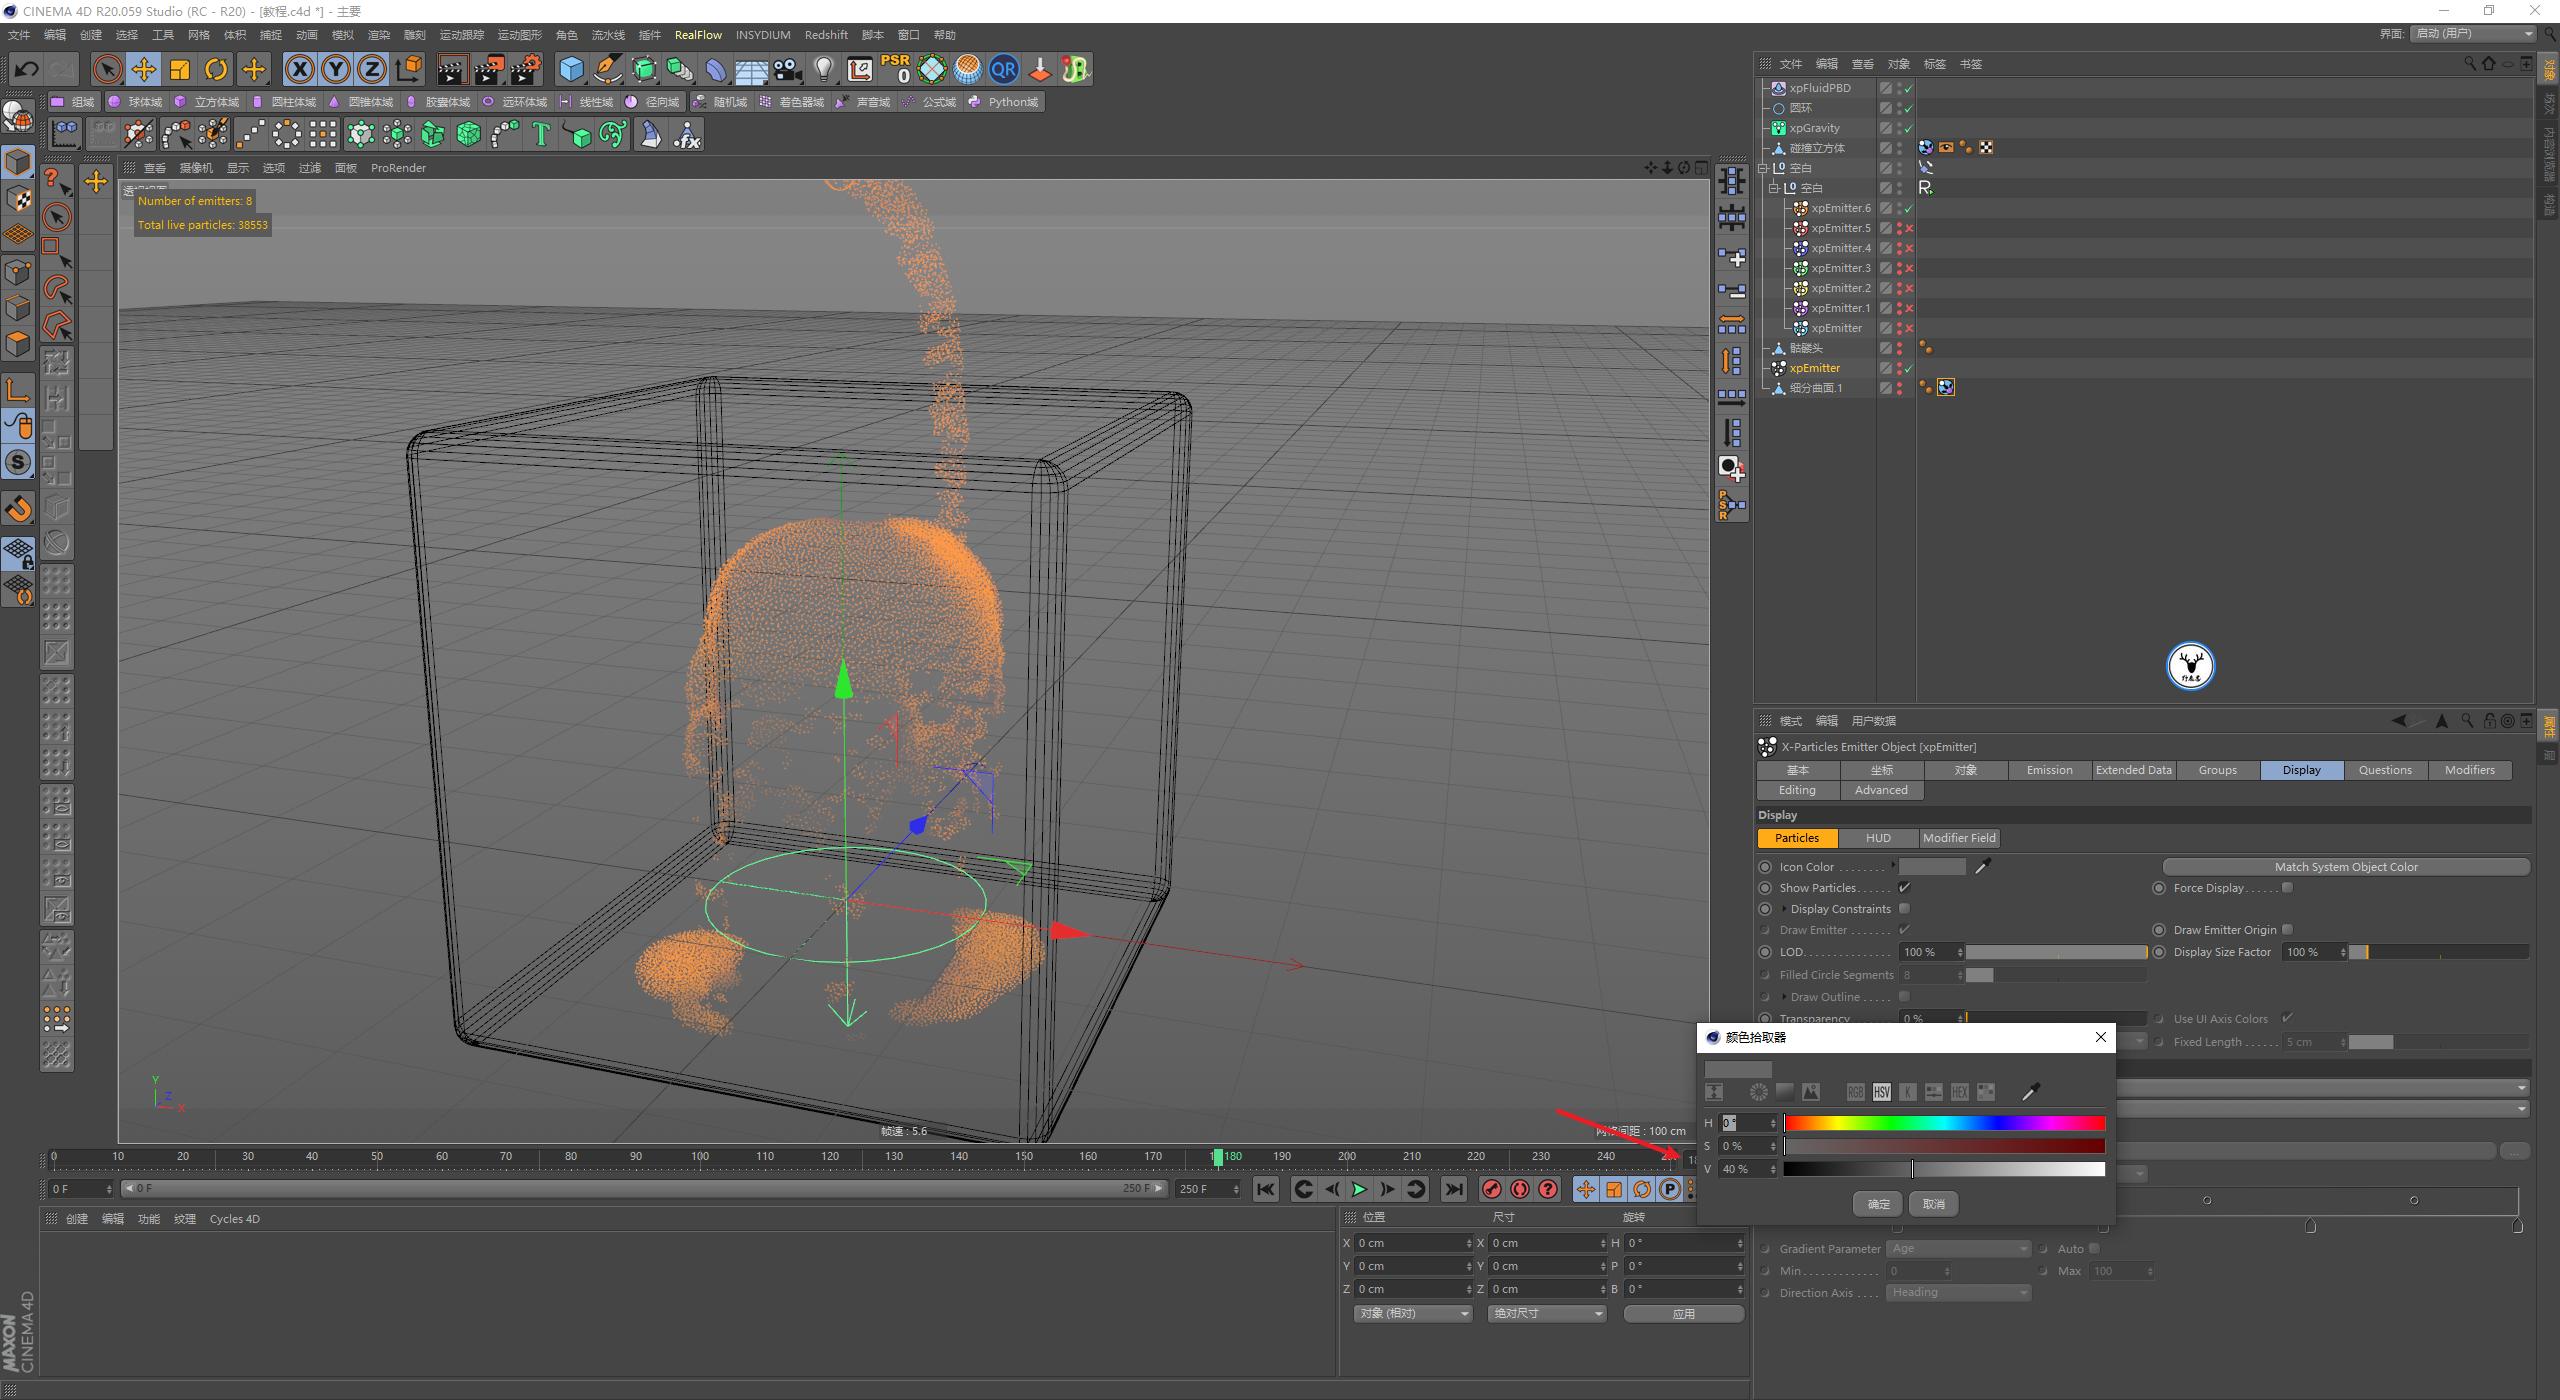Lock the Y axis in the toolbar
Image resolution: width=2560 pixels, height=1400 pixels.
point(336,69)
